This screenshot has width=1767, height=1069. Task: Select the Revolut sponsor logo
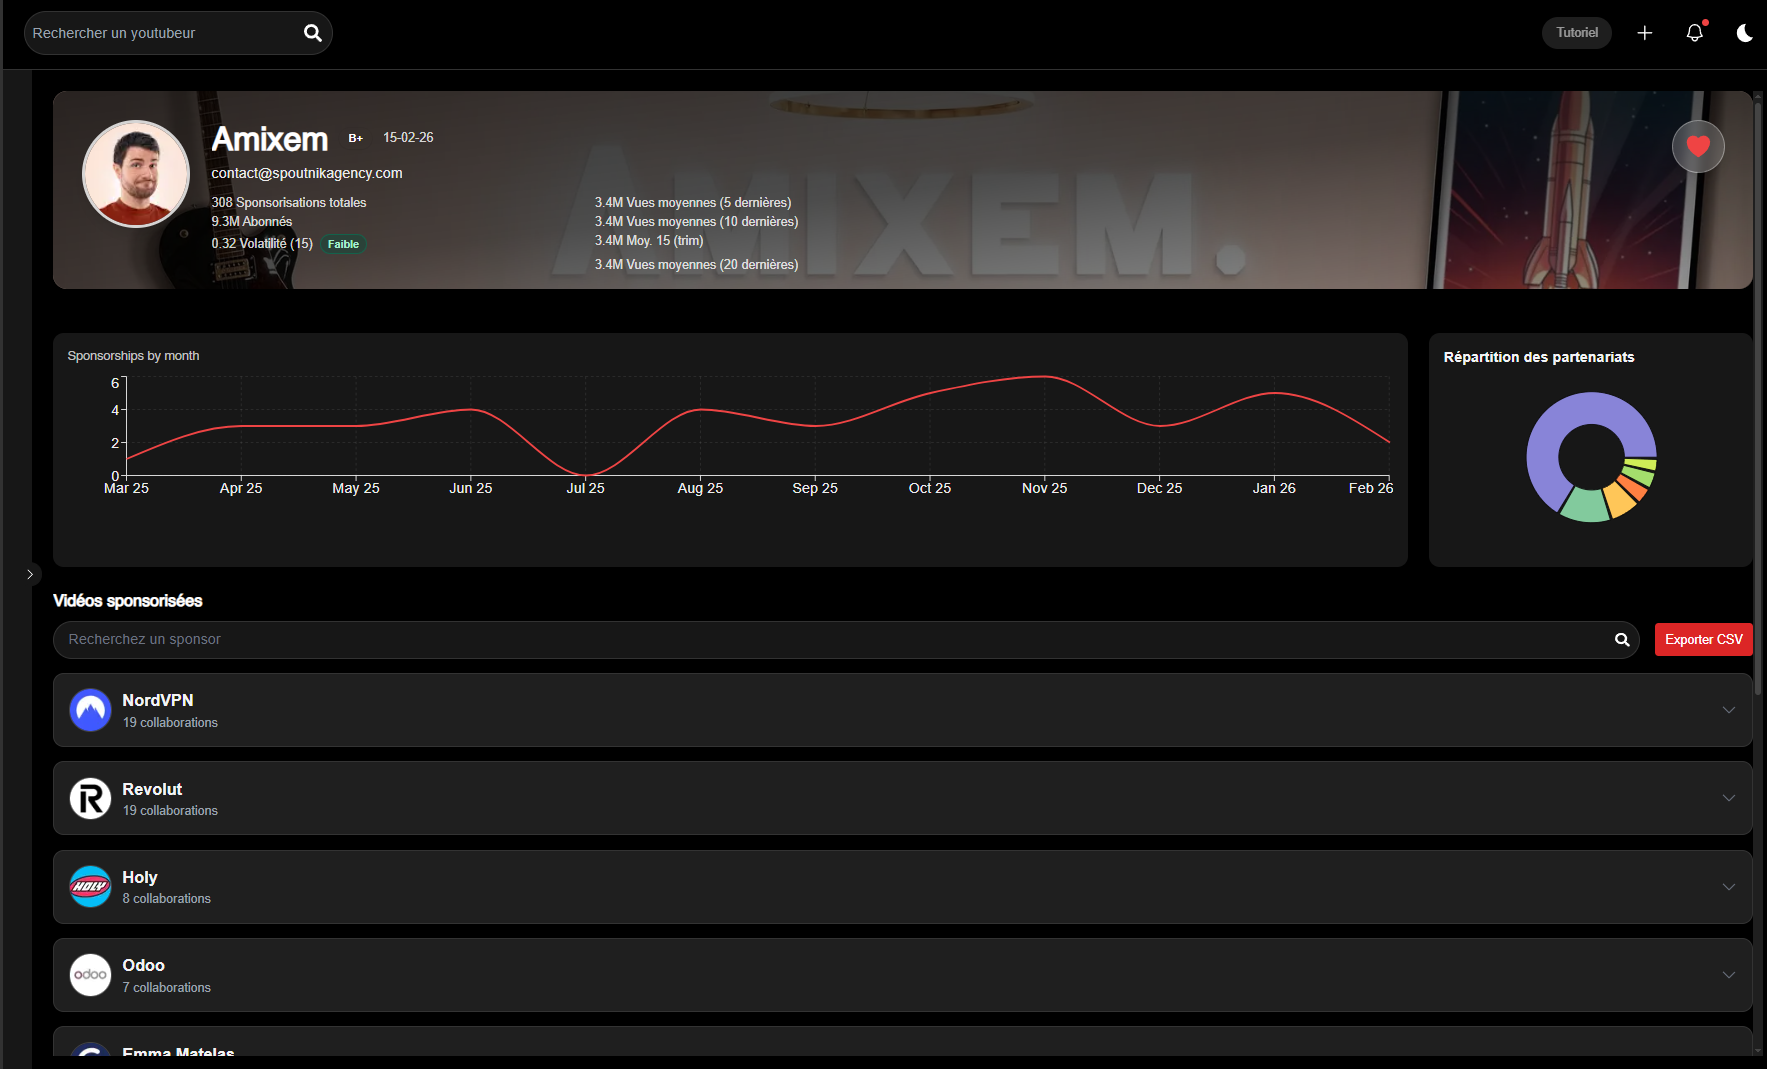(90, 798)
